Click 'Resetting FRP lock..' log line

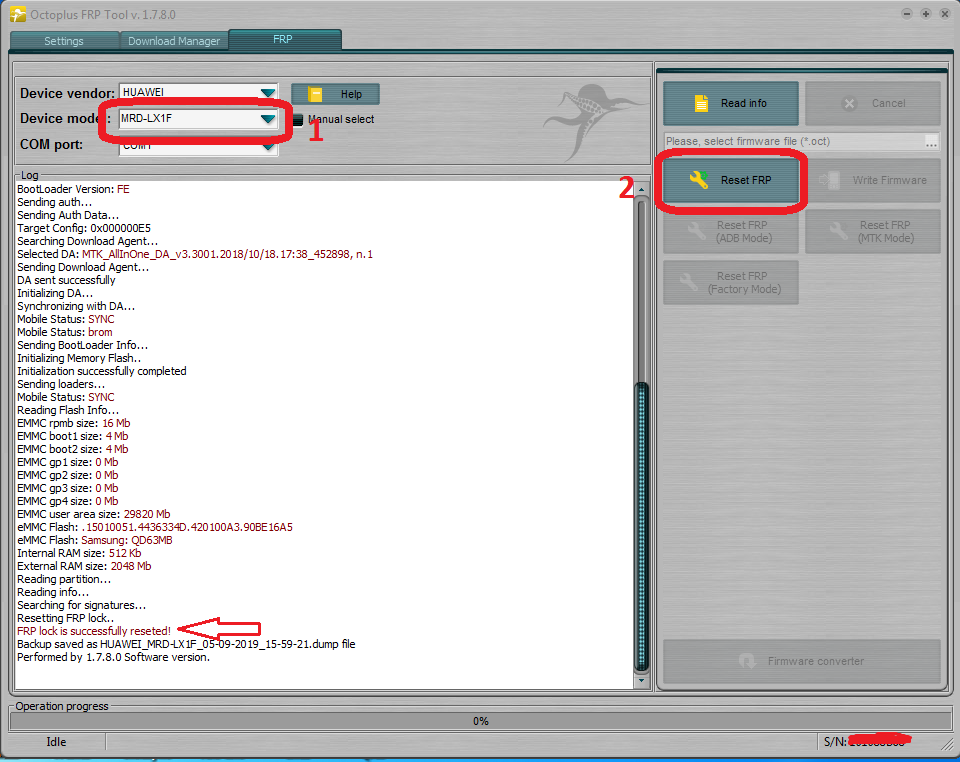[66, 618]
